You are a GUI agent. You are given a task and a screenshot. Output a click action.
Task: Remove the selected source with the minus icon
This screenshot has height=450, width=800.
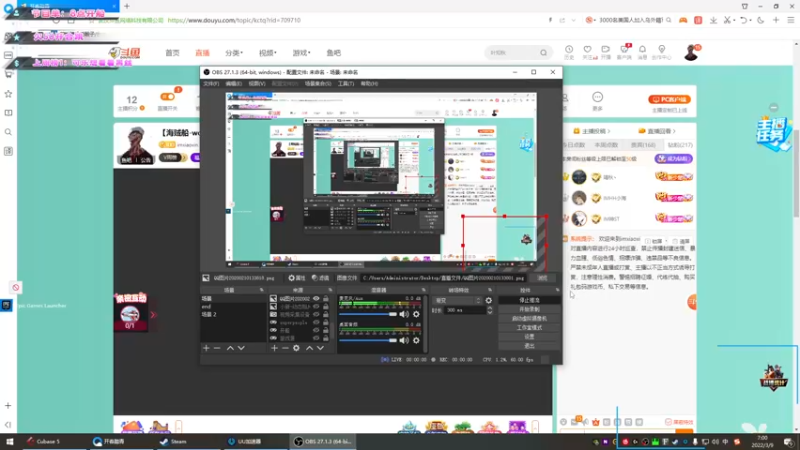point(285,348)
